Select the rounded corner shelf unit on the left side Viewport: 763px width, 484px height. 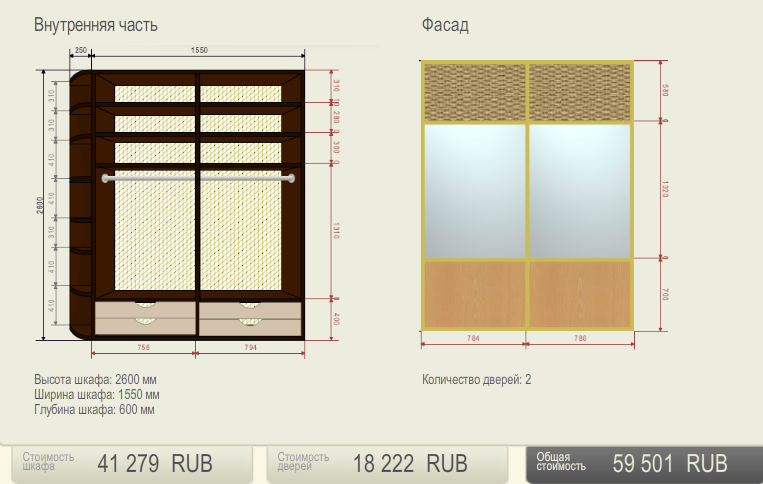[x=81, y=205]
